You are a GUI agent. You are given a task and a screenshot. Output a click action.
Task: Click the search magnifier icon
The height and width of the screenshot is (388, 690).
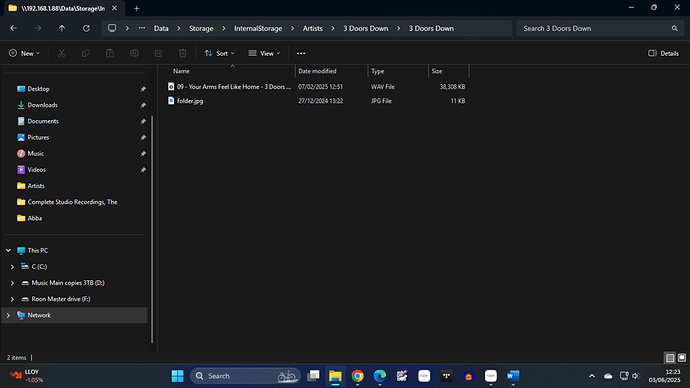point(675,28)
